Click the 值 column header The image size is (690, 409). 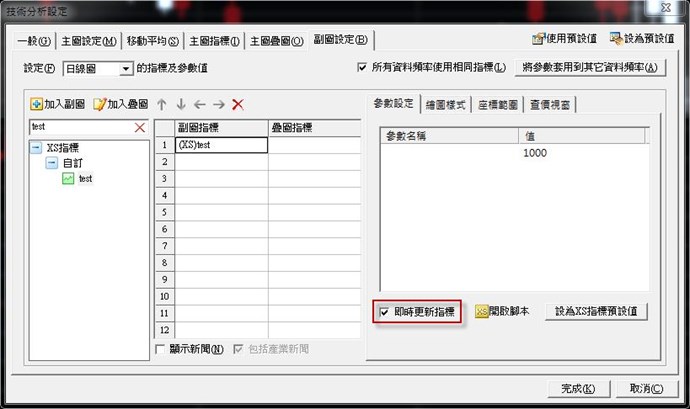pyautogui.click(x=582, y=136)
